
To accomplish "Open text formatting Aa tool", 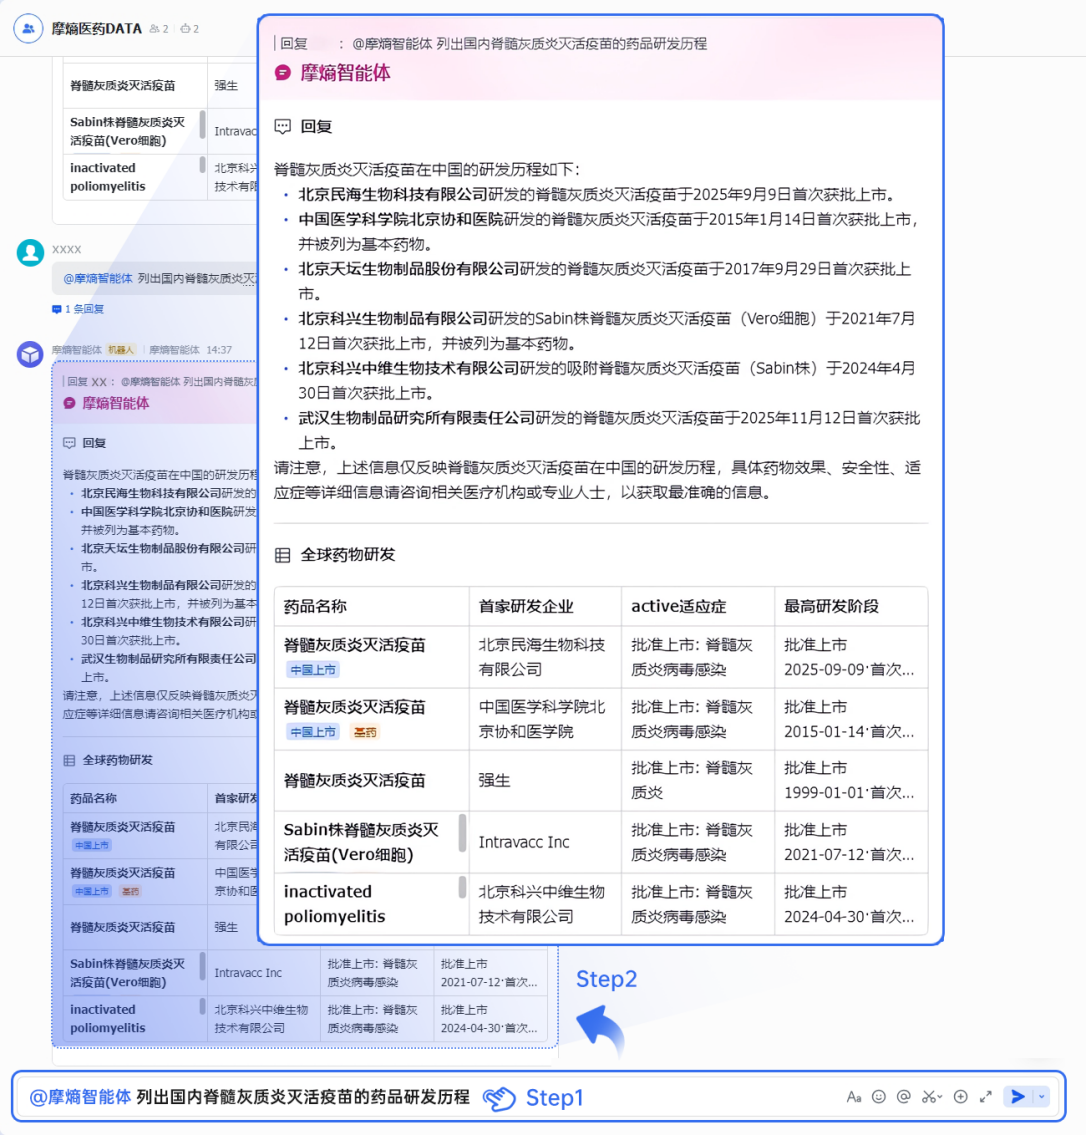I will 854,1097.
